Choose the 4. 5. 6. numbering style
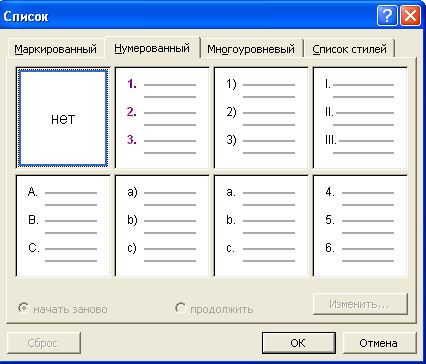 (360, 226)
